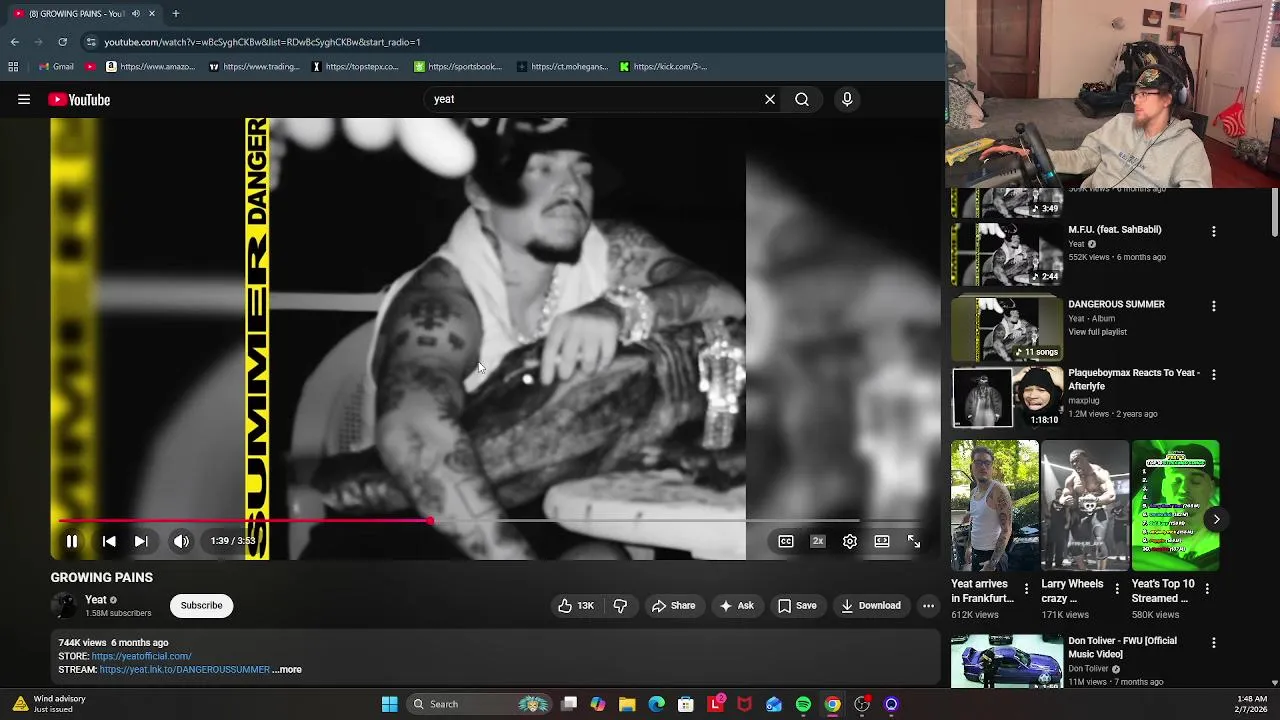
Task: Show next shorts with arrow button
Action: click(1216, 519)
